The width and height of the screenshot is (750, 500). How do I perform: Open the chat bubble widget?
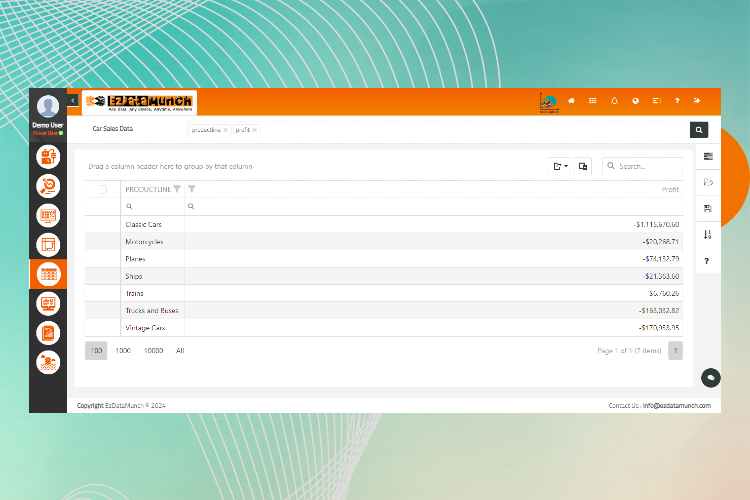711,378
